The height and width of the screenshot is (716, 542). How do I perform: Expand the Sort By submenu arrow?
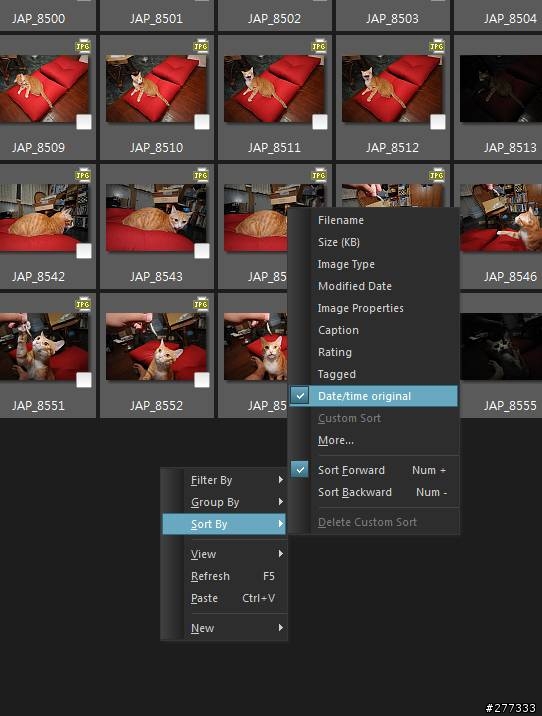click(x=281, y=524)
